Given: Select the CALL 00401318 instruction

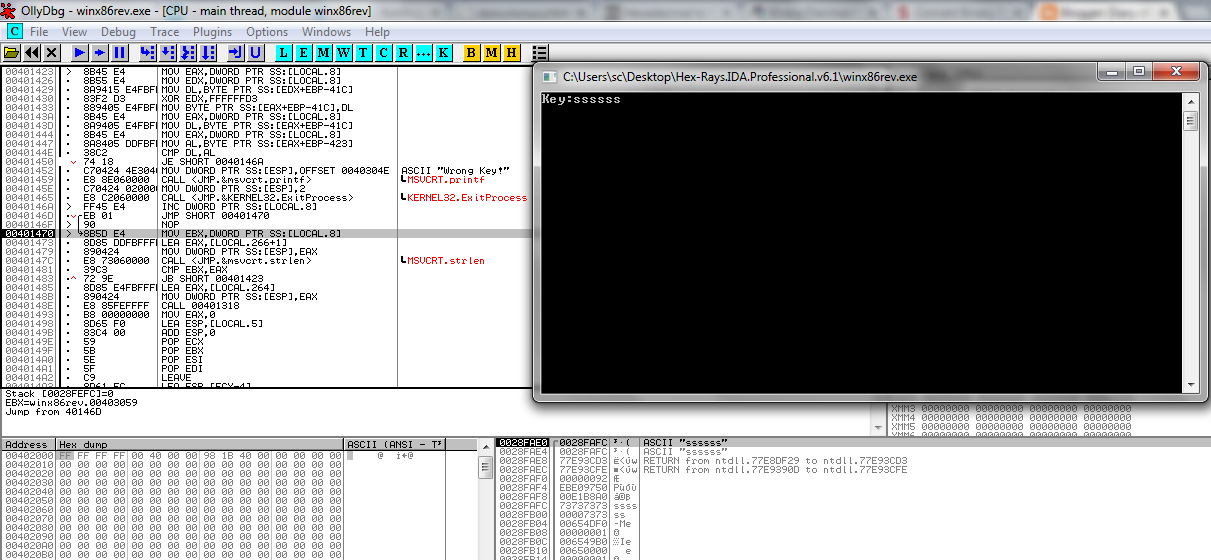Looking at the screenshot, I should [198, 305].
